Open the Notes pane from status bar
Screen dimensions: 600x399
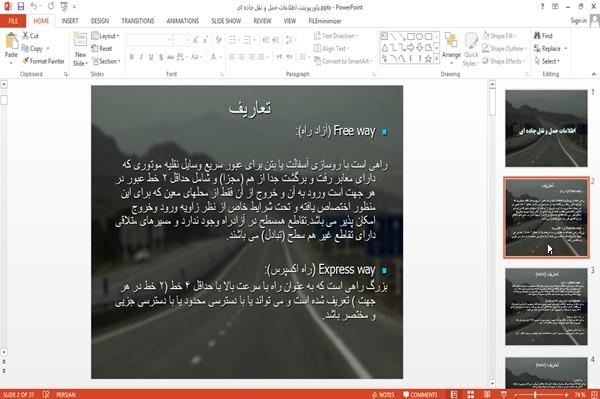click(383, 395)
